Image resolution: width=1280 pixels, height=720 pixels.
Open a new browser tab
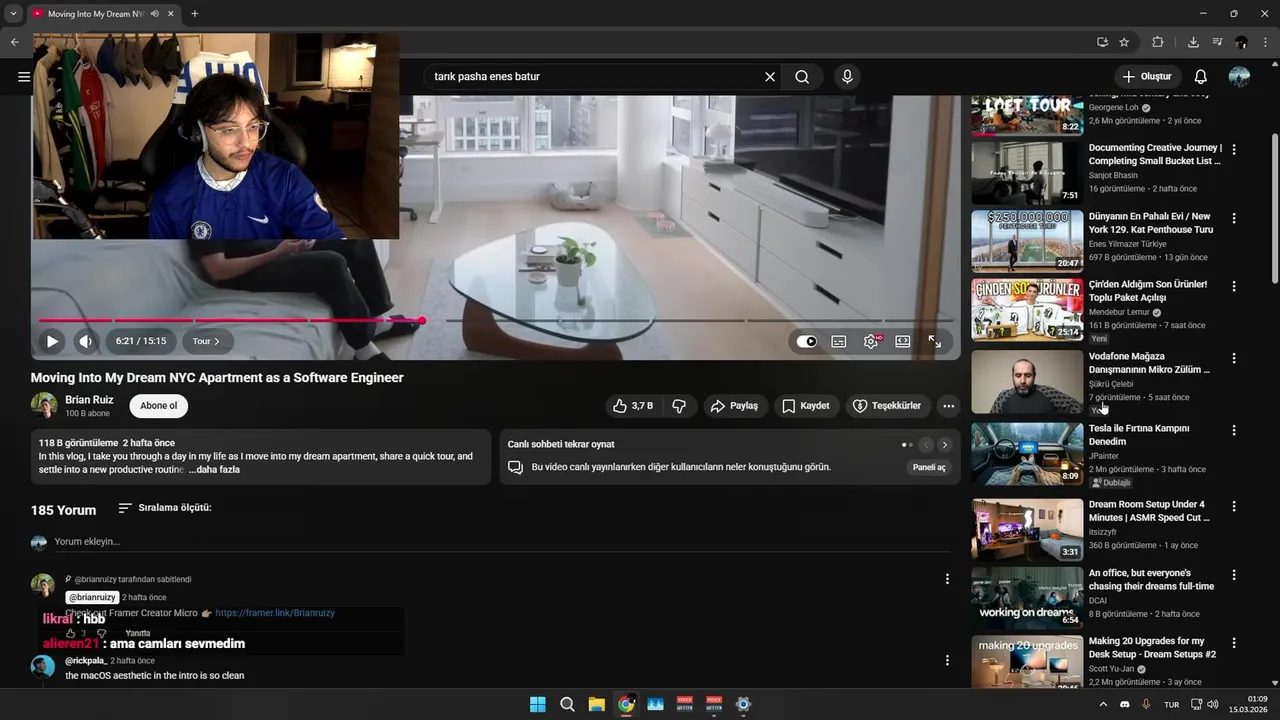(x=194, y=14)
